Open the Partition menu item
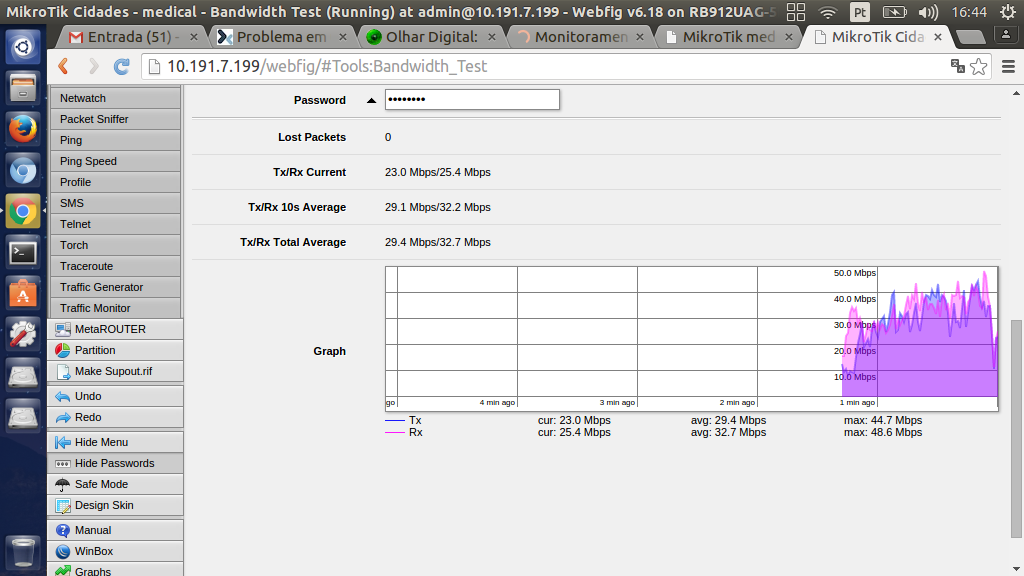This screenshot has height=576, width=1024. coord(115,350)
